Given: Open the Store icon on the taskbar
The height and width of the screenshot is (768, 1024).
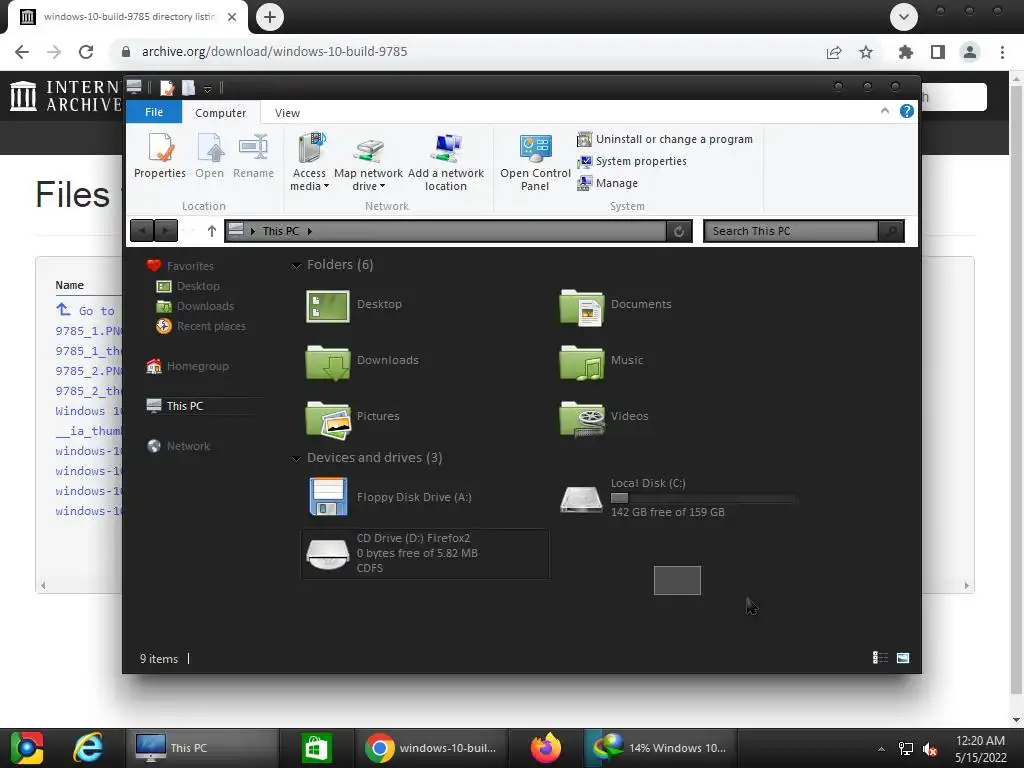Looking at the screenshot, I should pos(317,748).
